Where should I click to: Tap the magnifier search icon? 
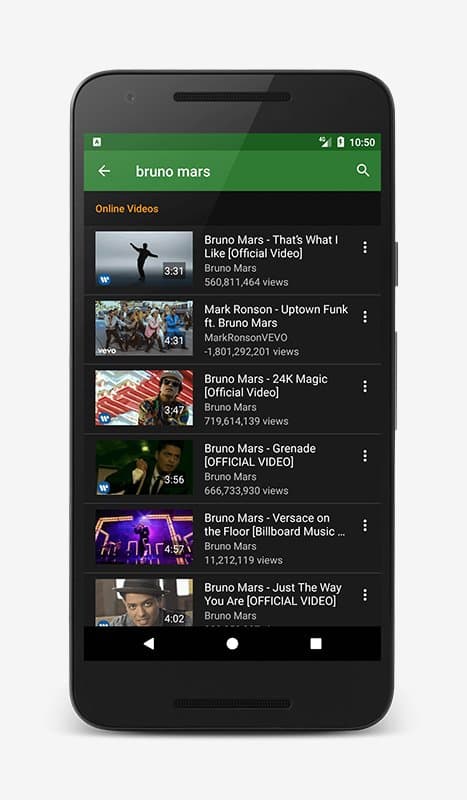[x=363, y=170]
